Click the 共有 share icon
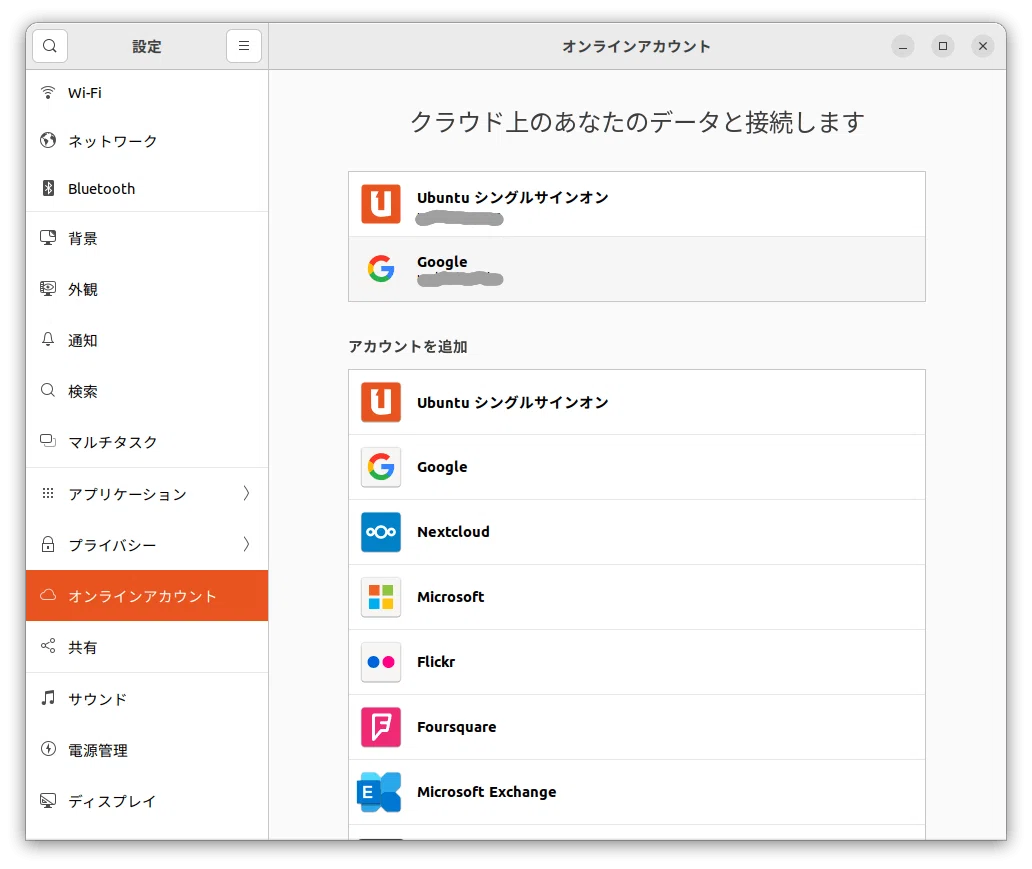This screenshot has width=1032, height=869. pos(48,646)
